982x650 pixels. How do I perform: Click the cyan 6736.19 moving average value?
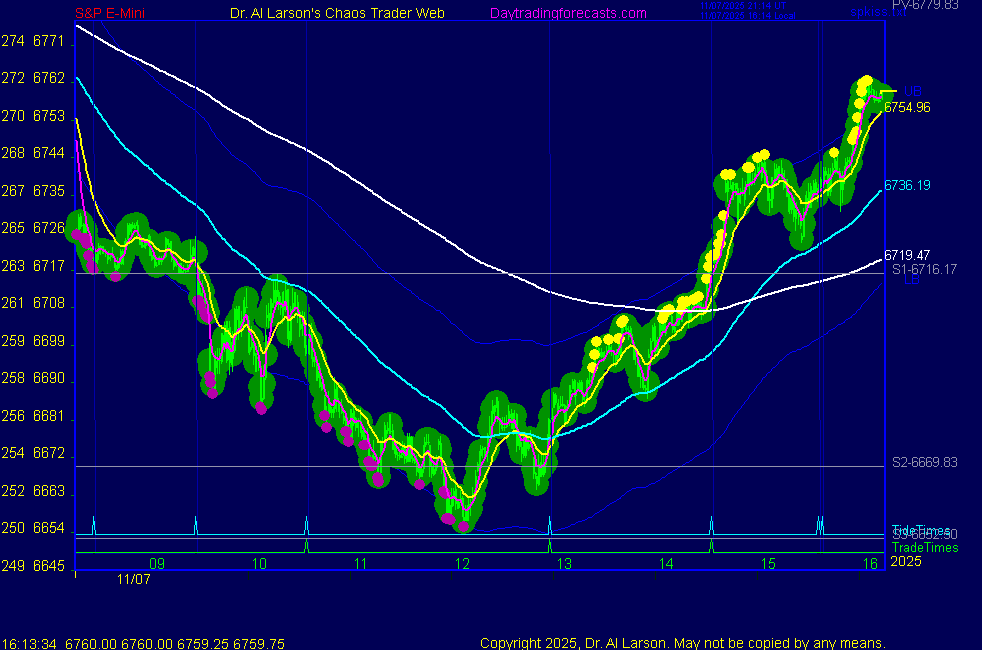907,185
